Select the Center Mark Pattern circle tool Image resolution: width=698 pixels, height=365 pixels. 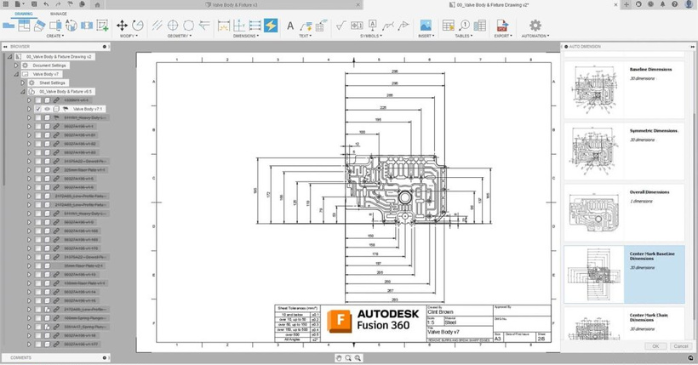[188, 25]
